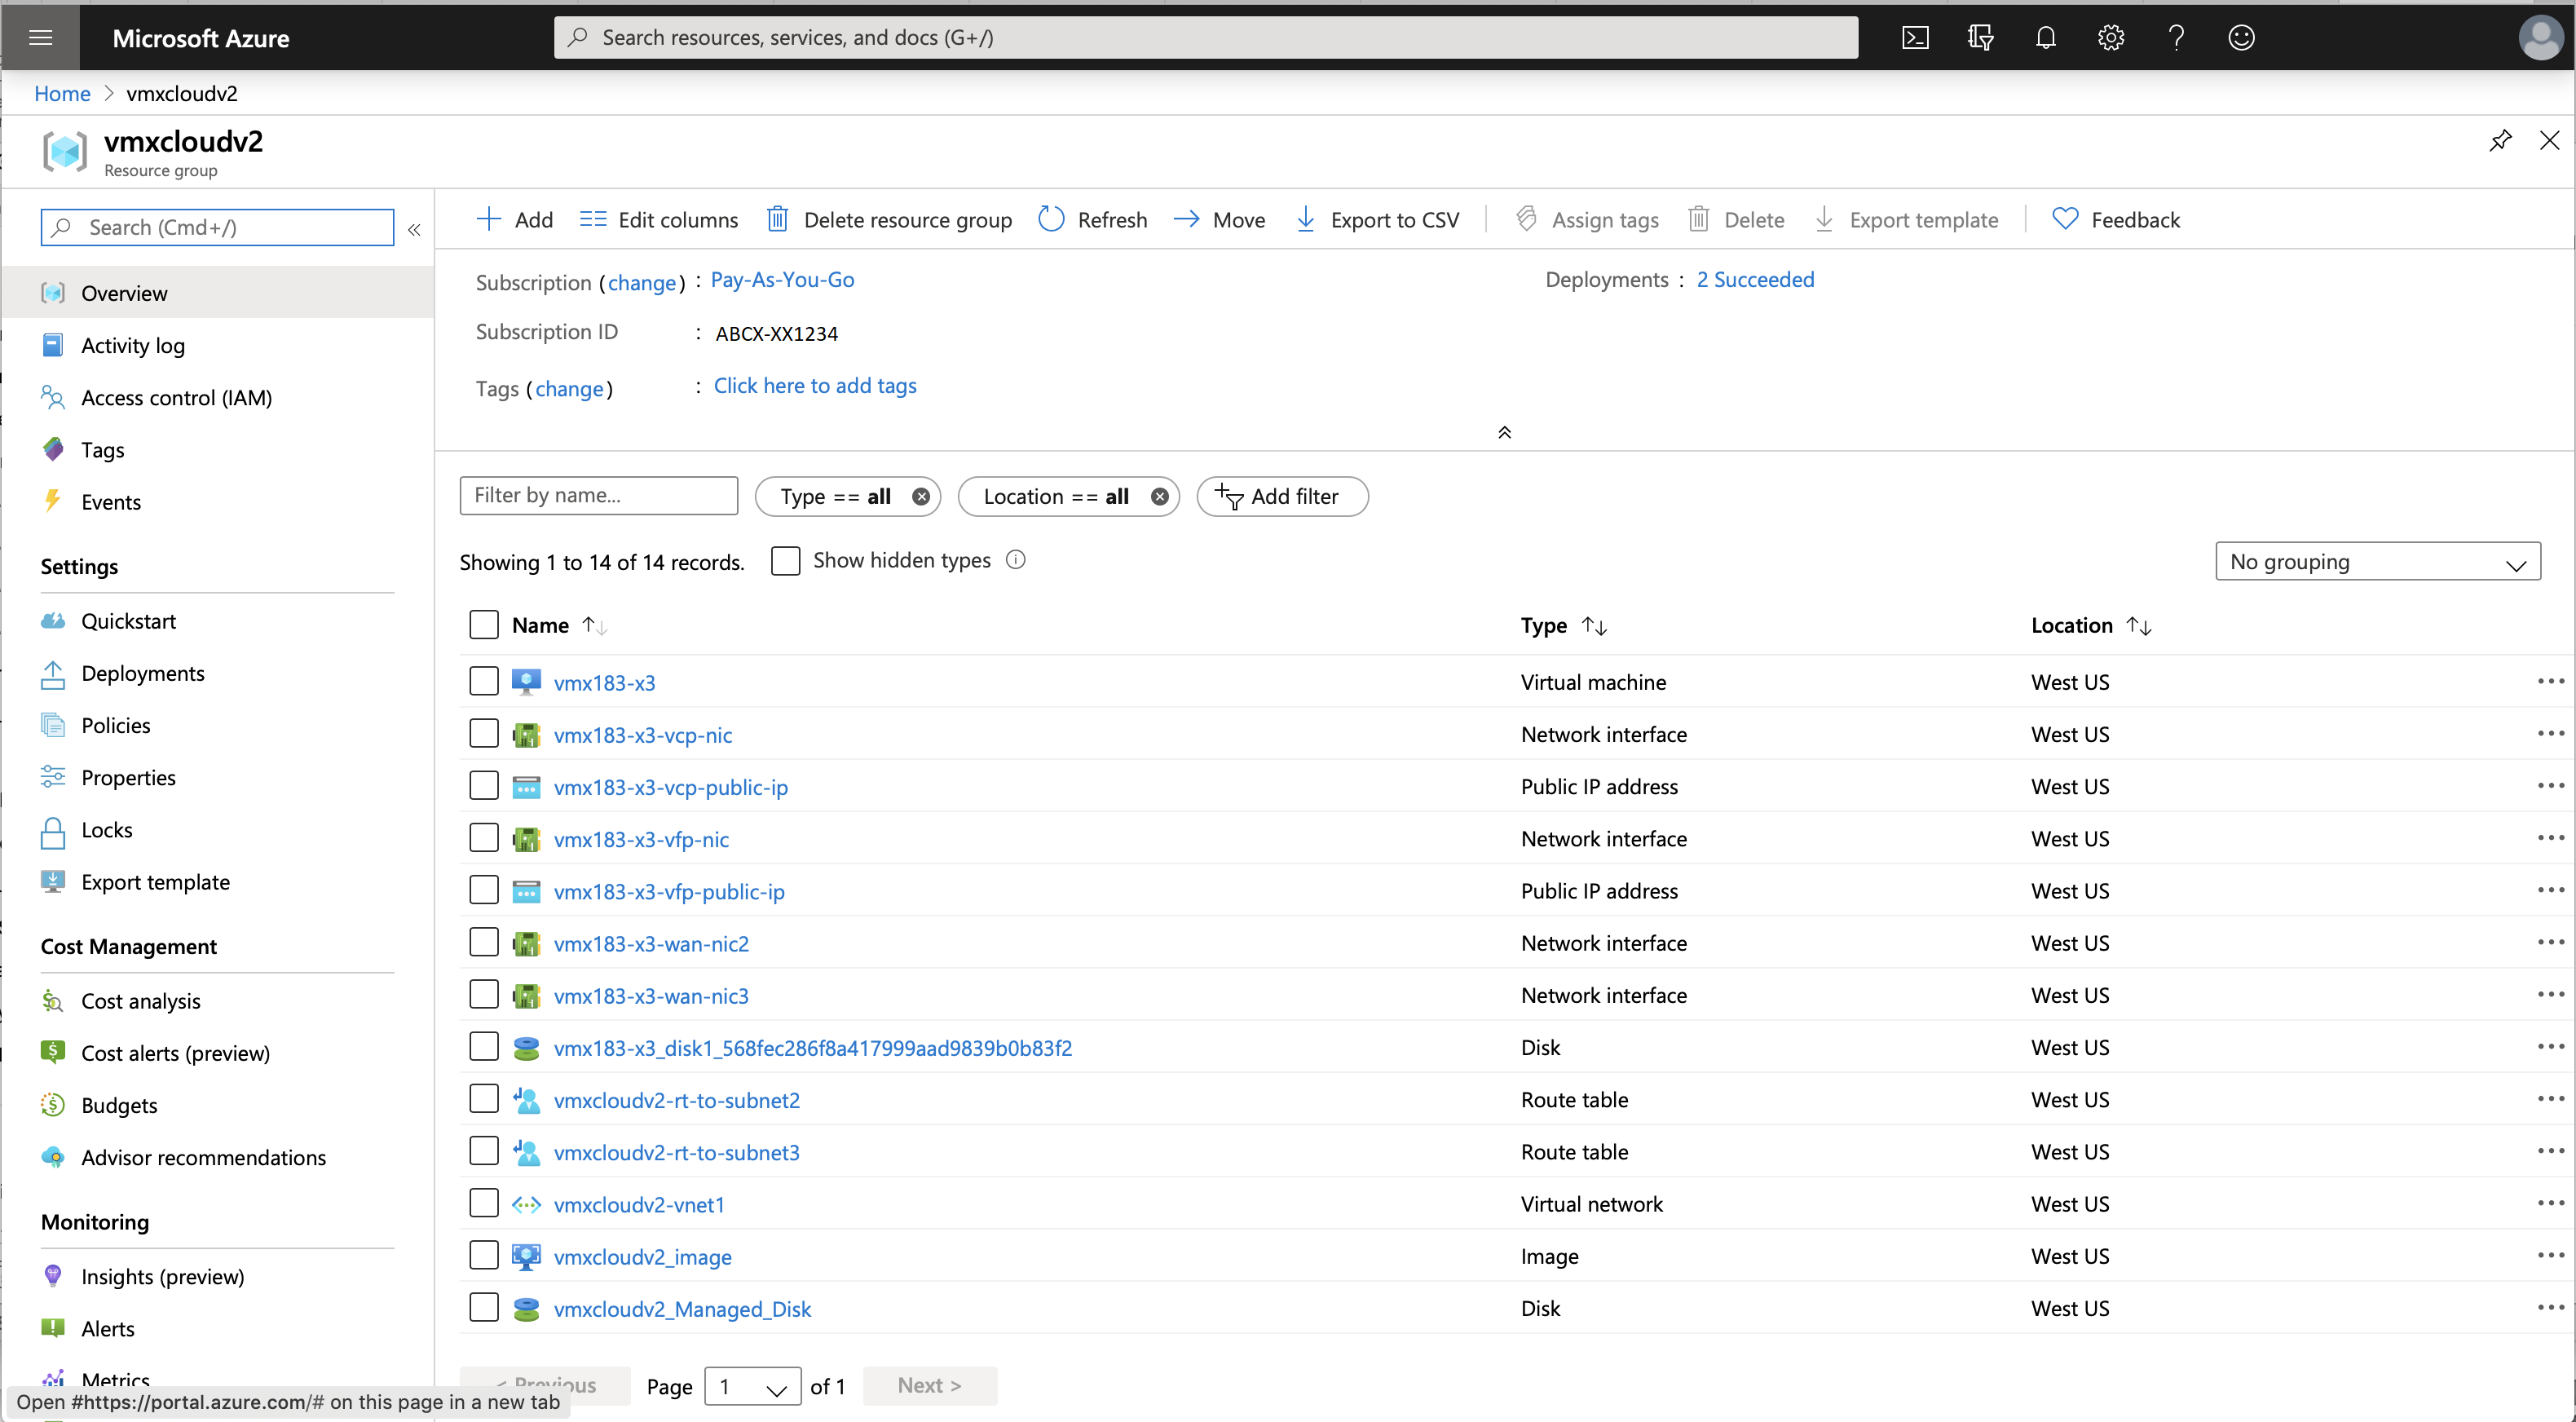
Task: Click the Filter by name field
Action: pyautogui.click(x=598, y=496)
